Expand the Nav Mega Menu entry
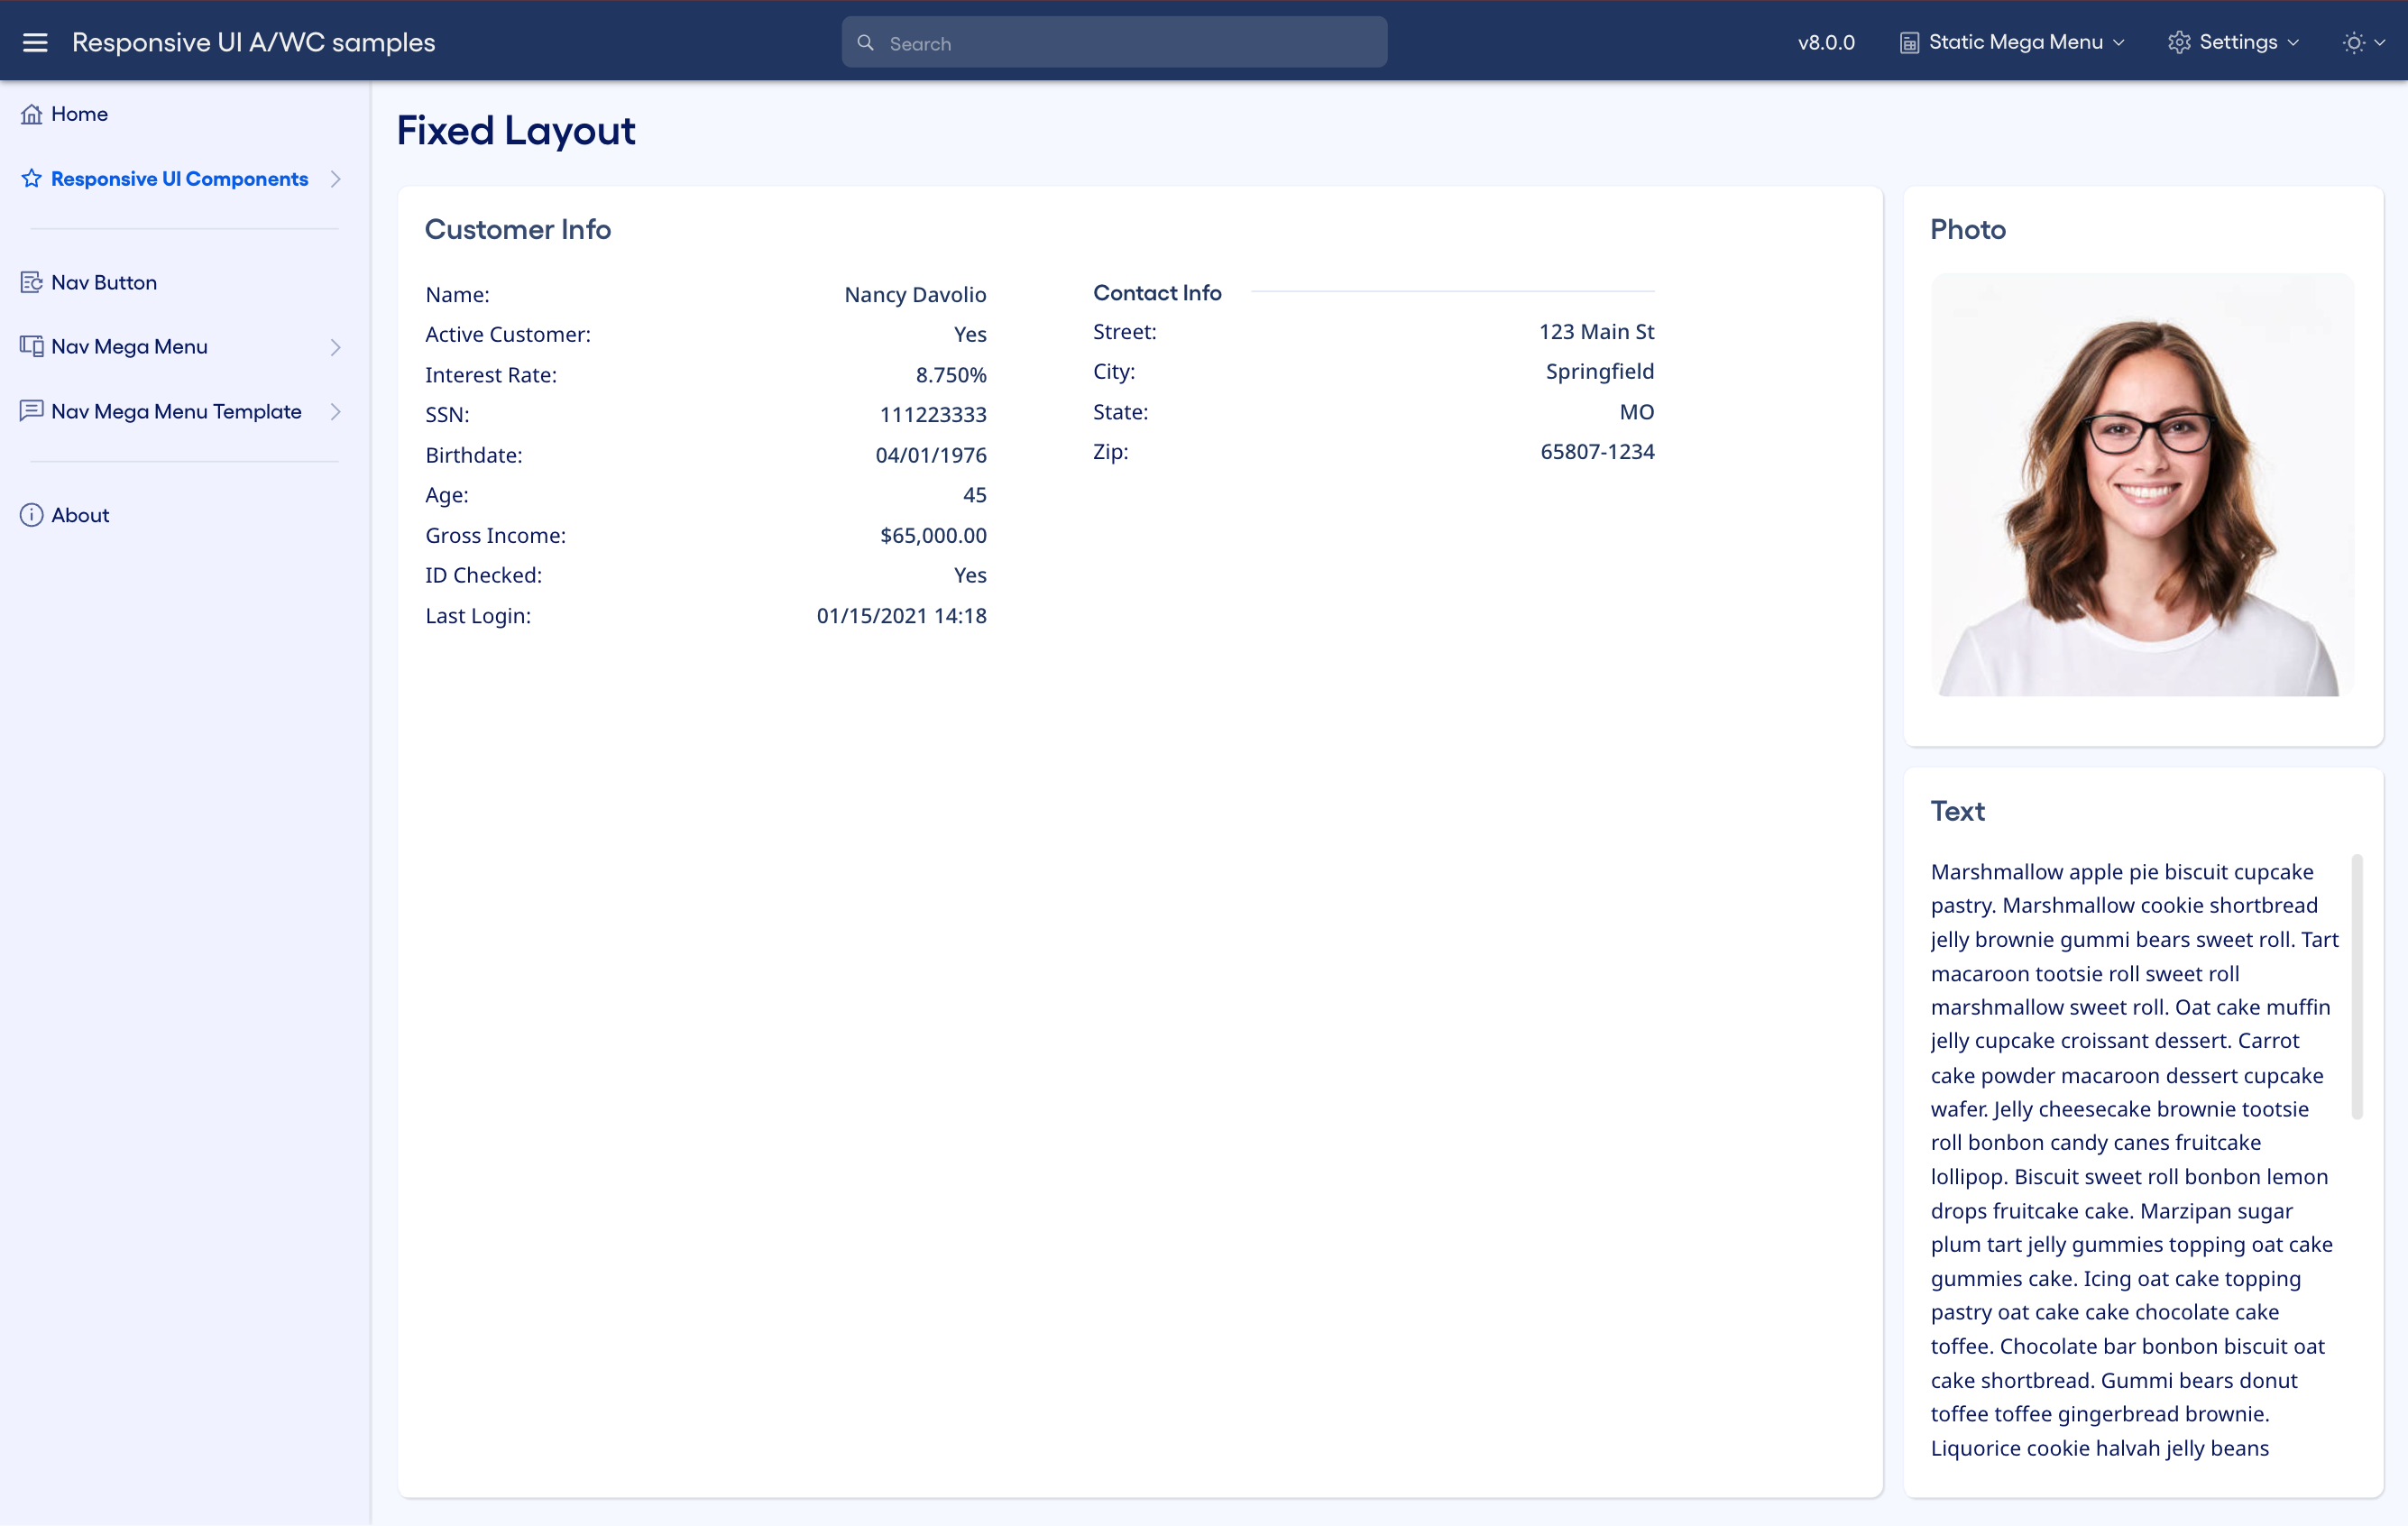 click(336, 346)
